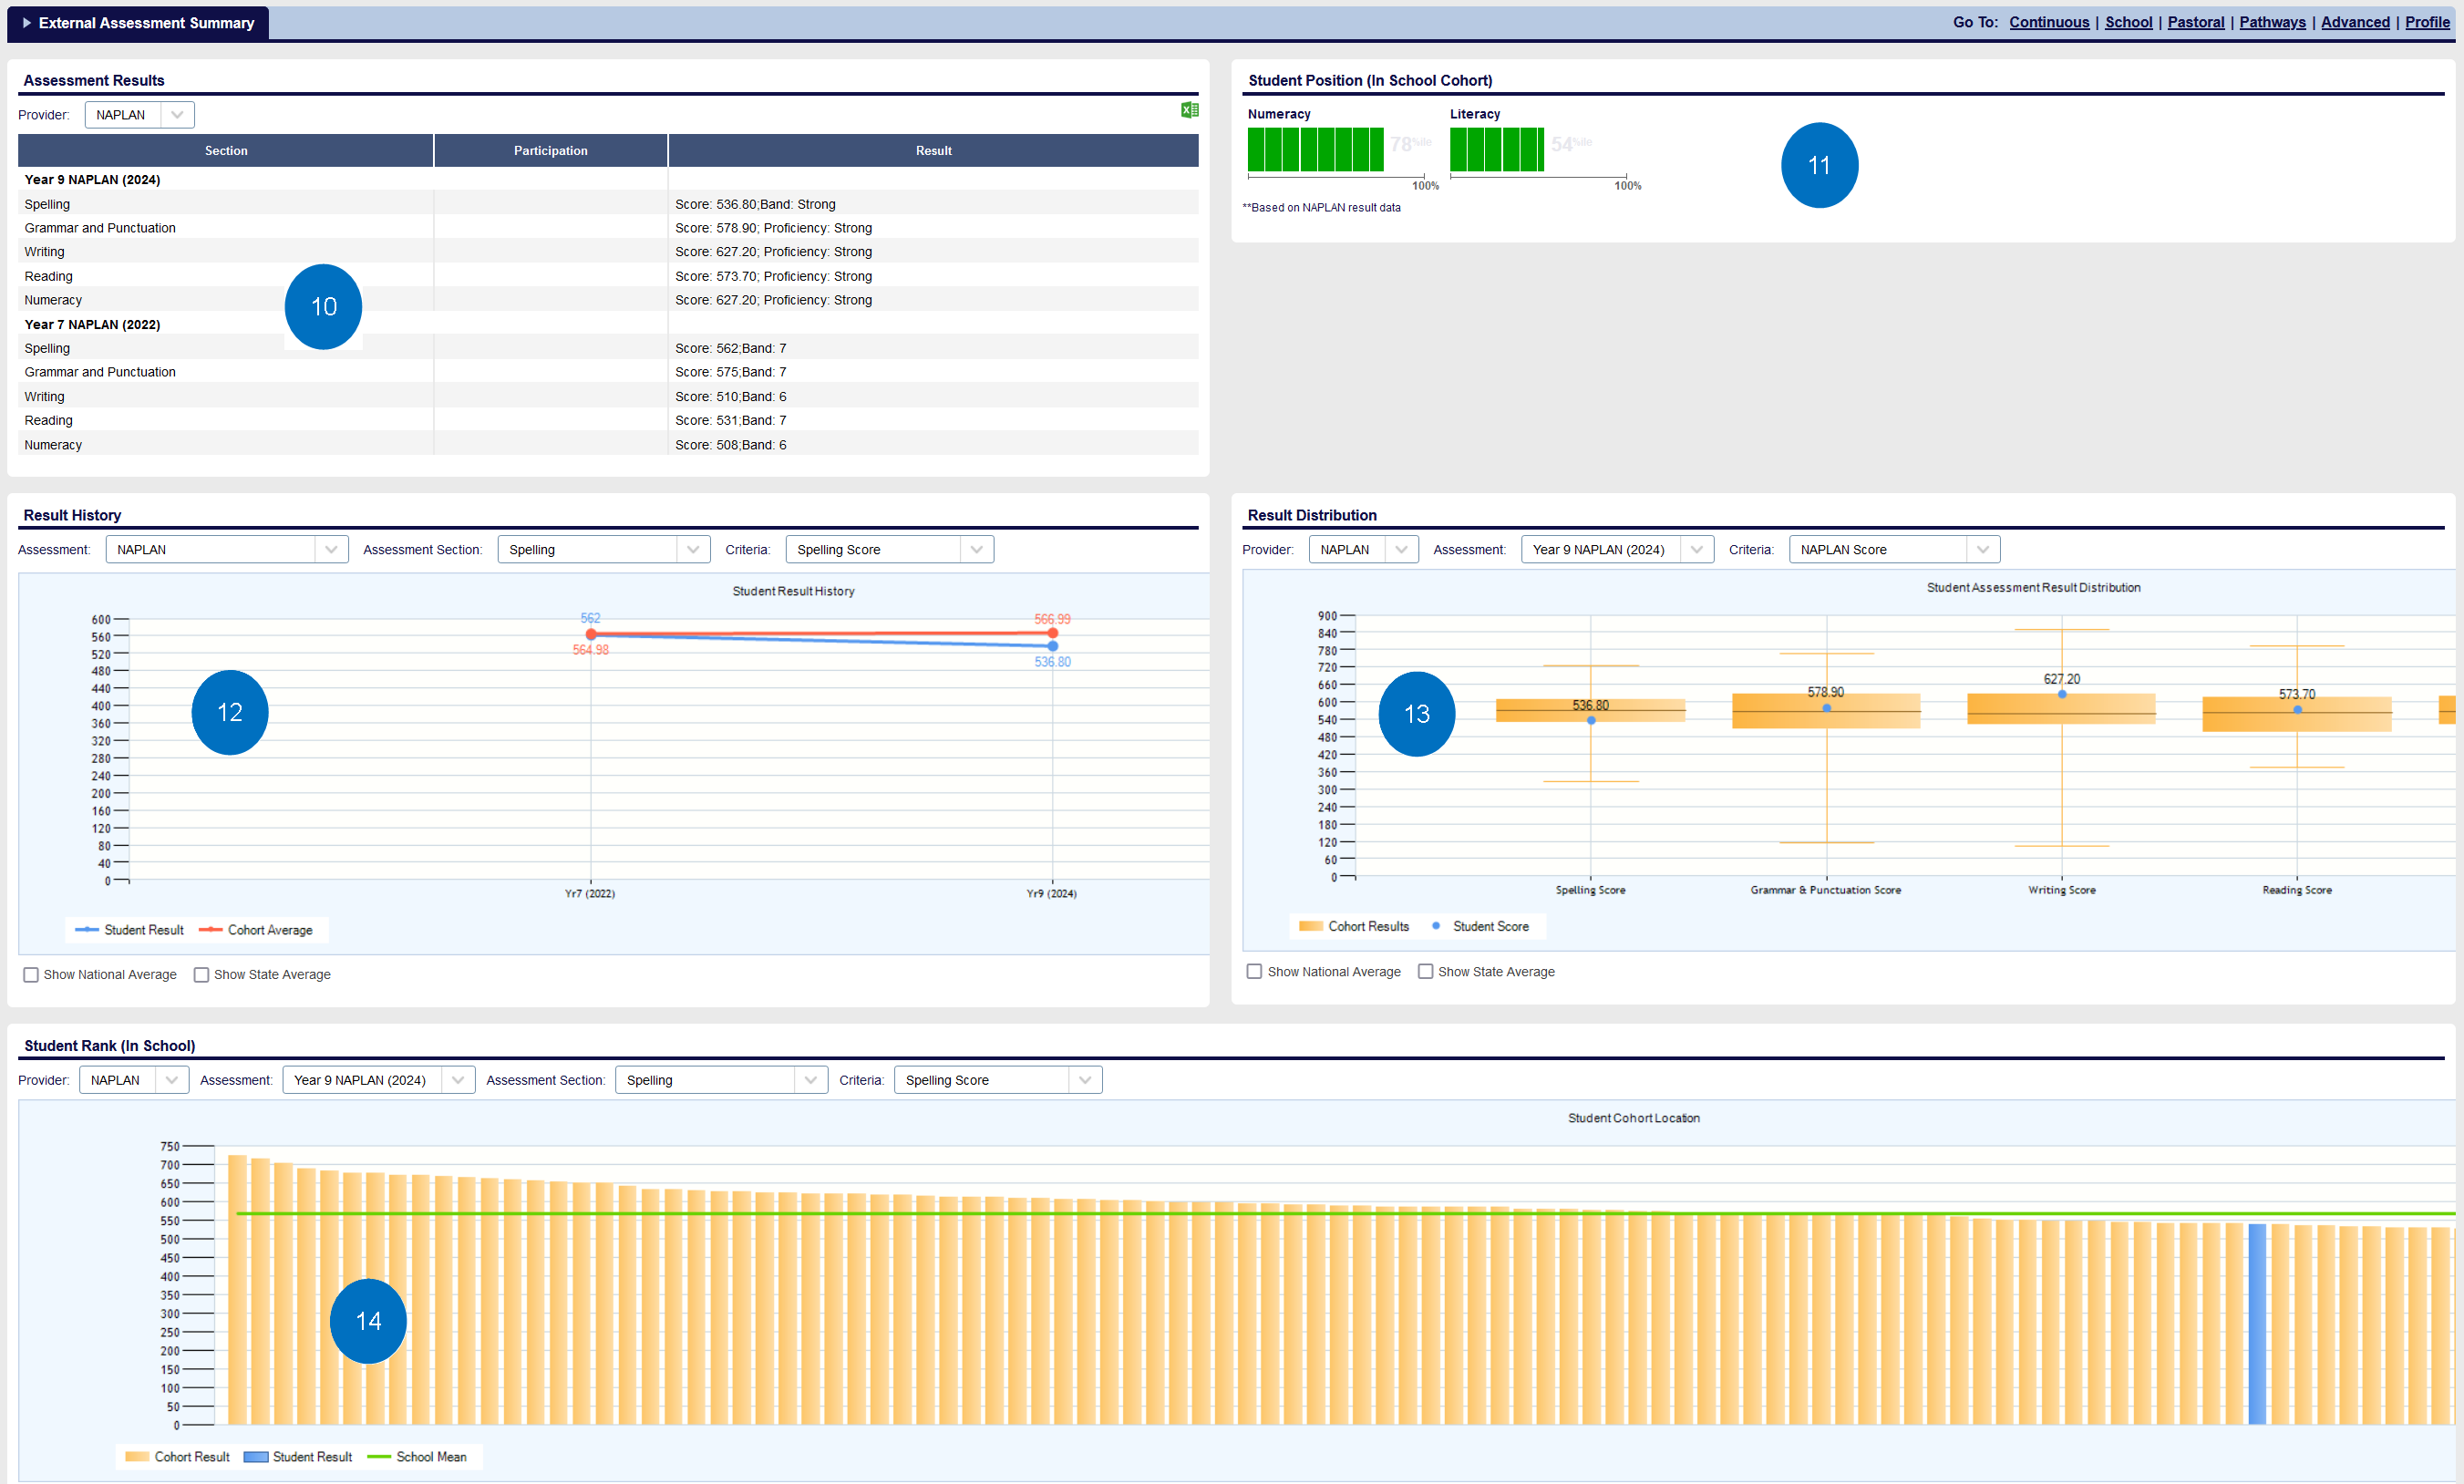Click the numbered marker 10 badge
This screenshot has width=2464, height=1484.
click(x=323, y=307)
